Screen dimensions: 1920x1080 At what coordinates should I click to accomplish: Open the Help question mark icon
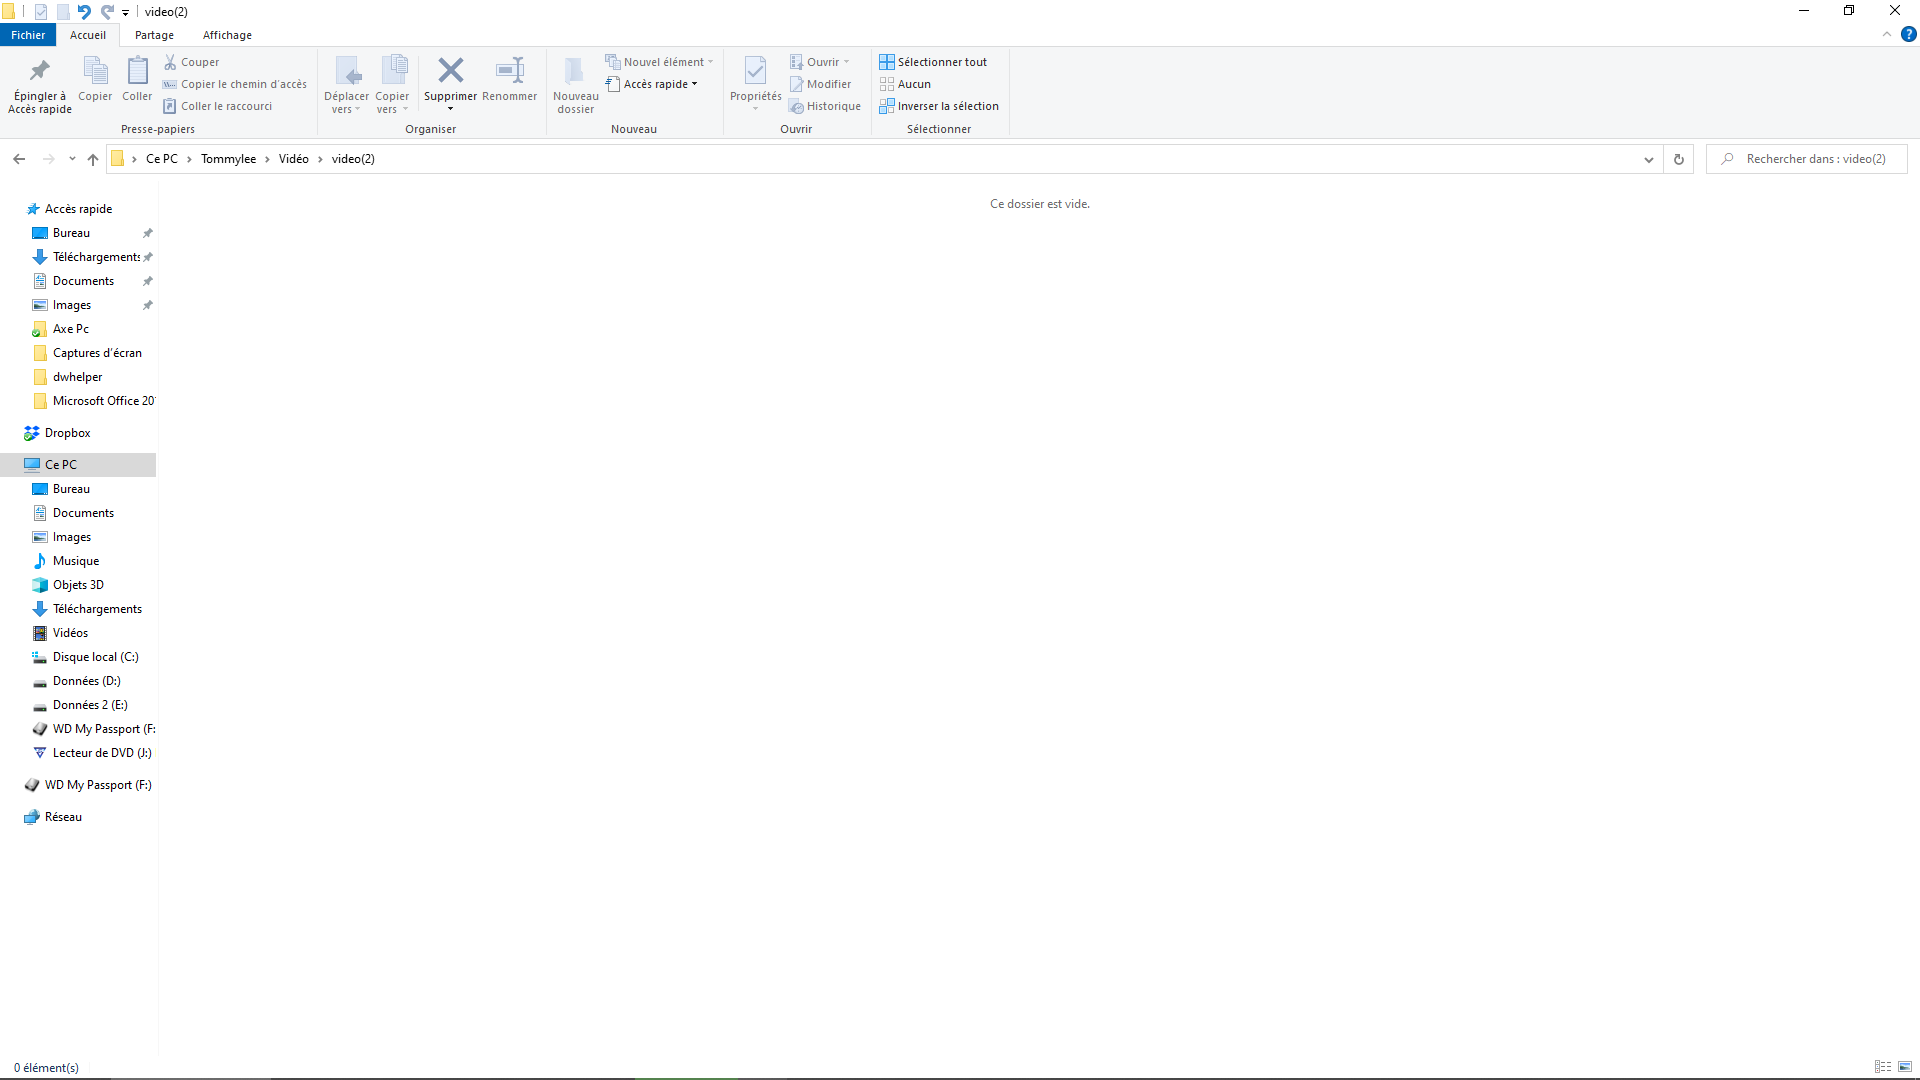[1908, 34]
